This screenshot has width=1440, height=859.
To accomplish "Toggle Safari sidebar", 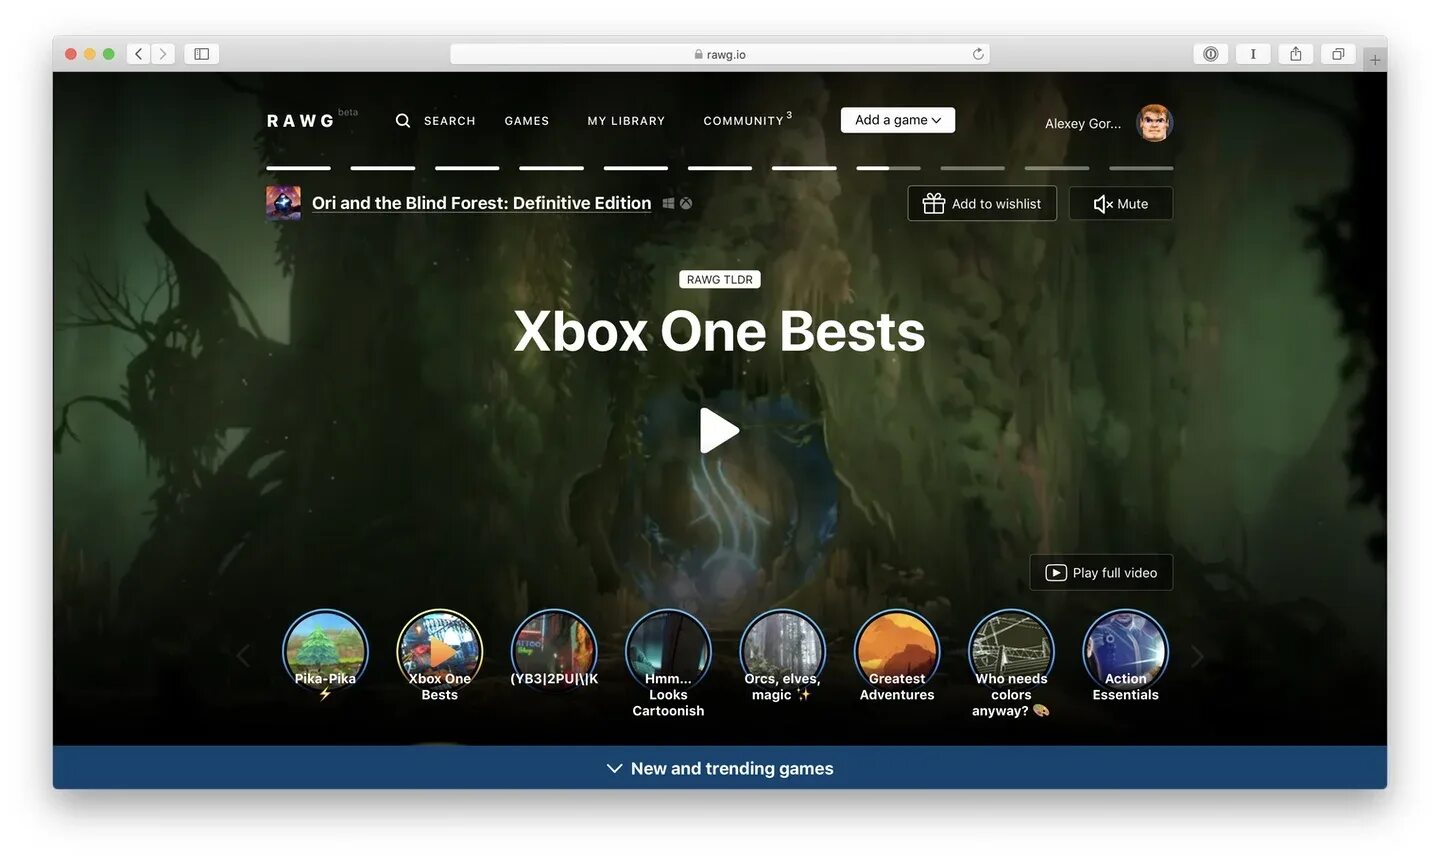I will [x=201, y=54].
